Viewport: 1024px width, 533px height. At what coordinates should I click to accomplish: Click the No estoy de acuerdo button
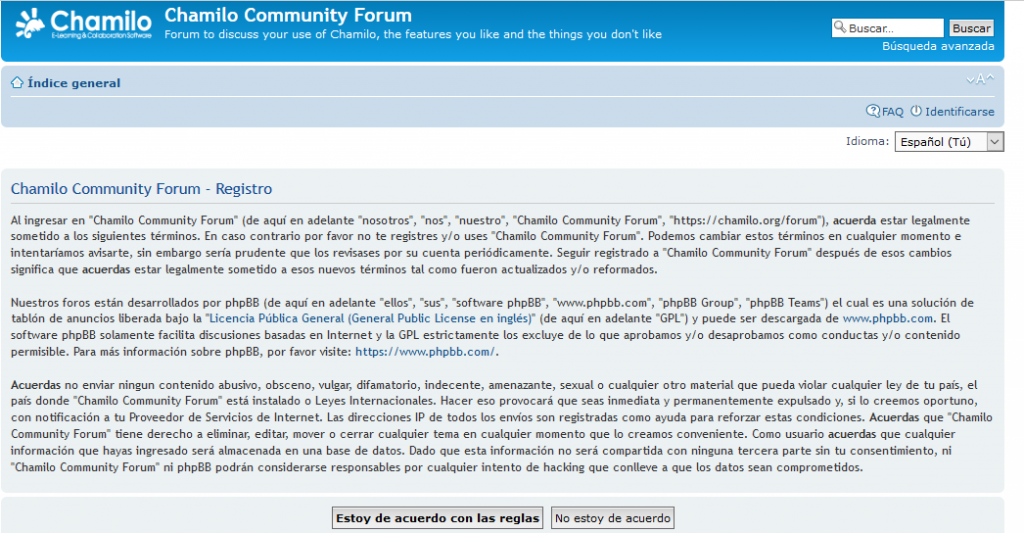(x=613, y=518)
